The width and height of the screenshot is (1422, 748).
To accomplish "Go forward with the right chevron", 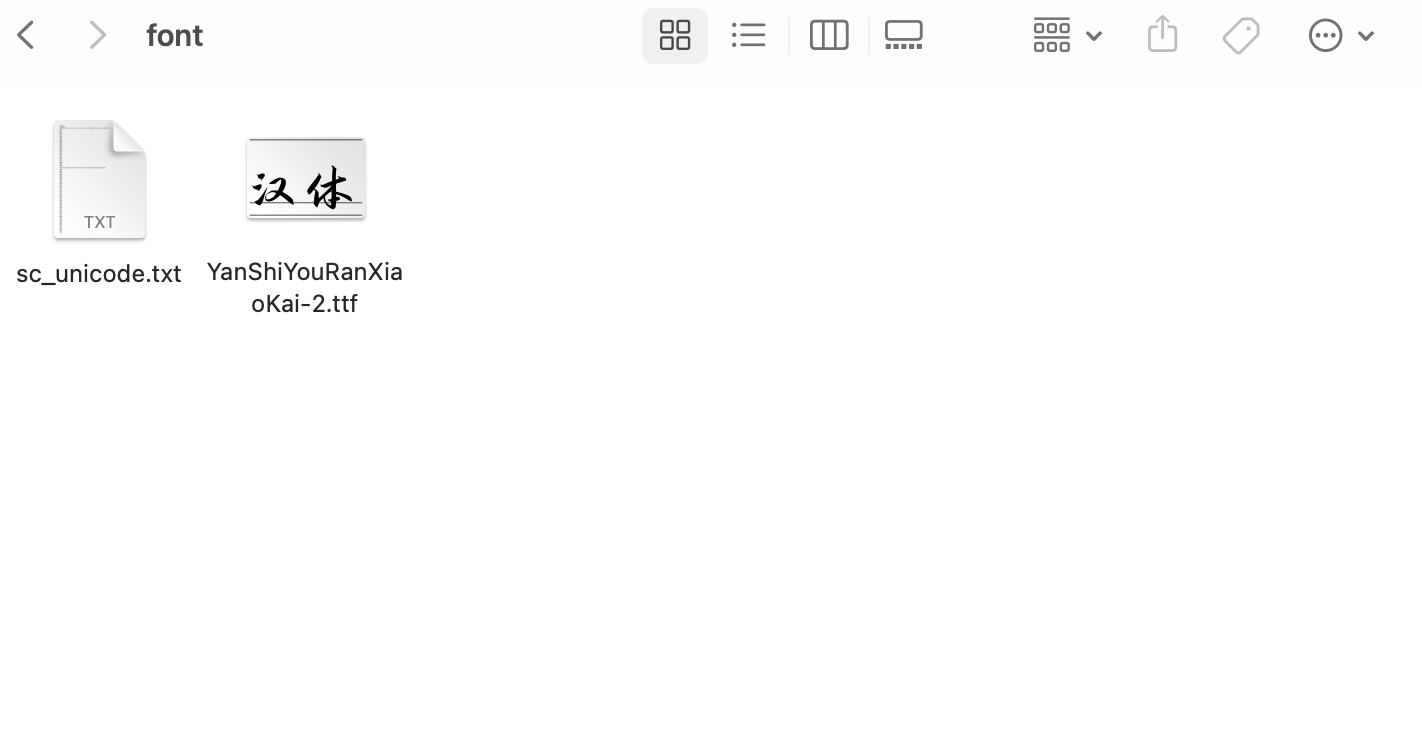I will [x=97, y=36].
